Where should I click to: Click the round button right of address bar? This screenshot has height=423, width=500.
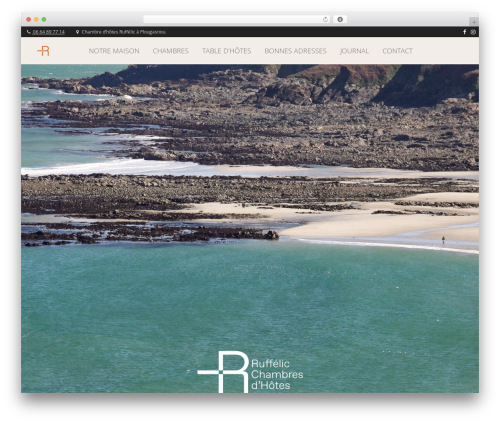[x=340, y=19]
